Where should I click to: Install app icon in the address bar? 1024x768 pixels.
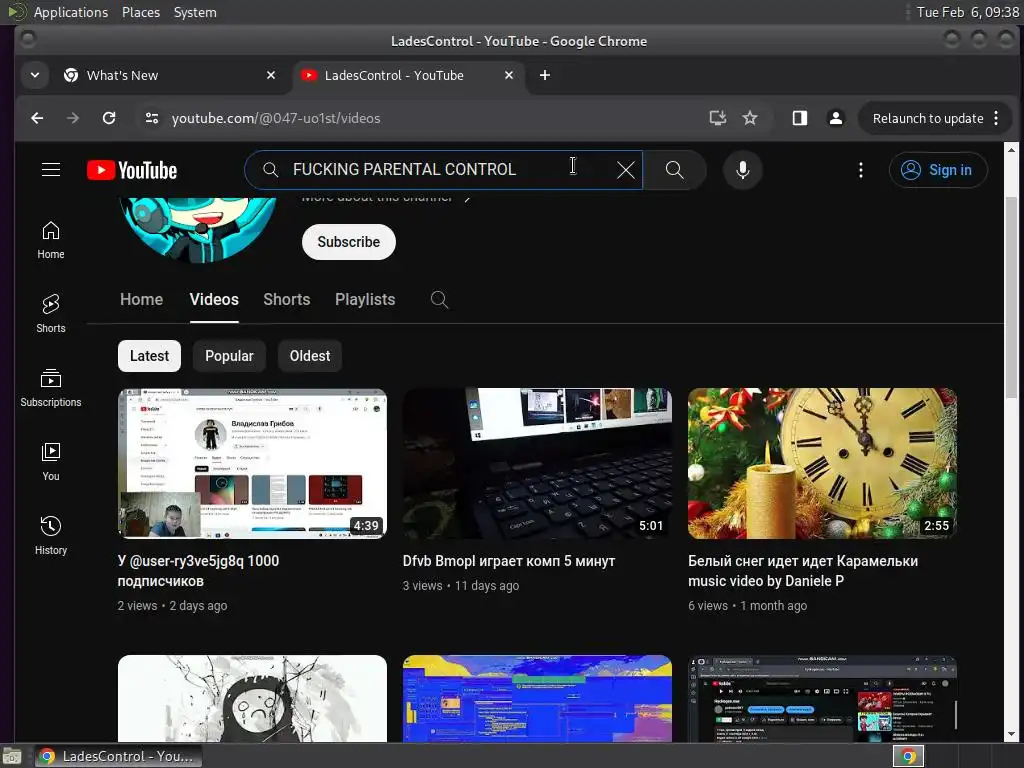tap(718, 118)
